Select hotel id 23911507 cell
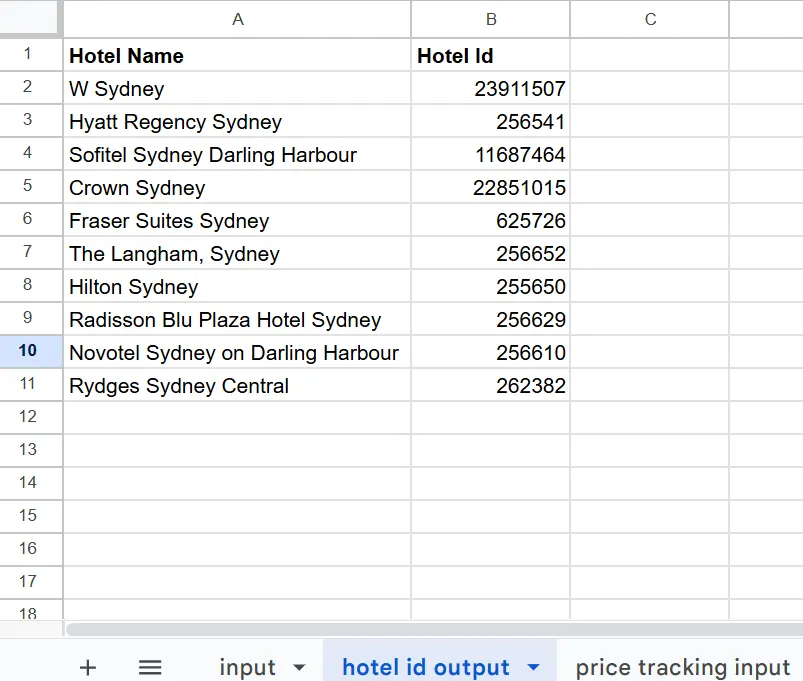 [491, 89]
